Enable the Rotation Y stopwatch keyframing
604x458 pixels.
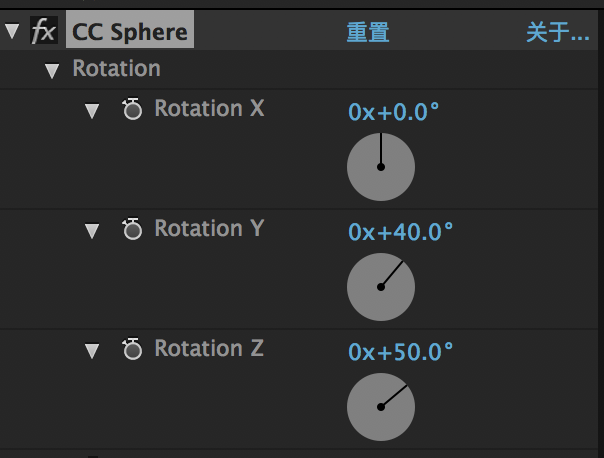tap(132, 230)
